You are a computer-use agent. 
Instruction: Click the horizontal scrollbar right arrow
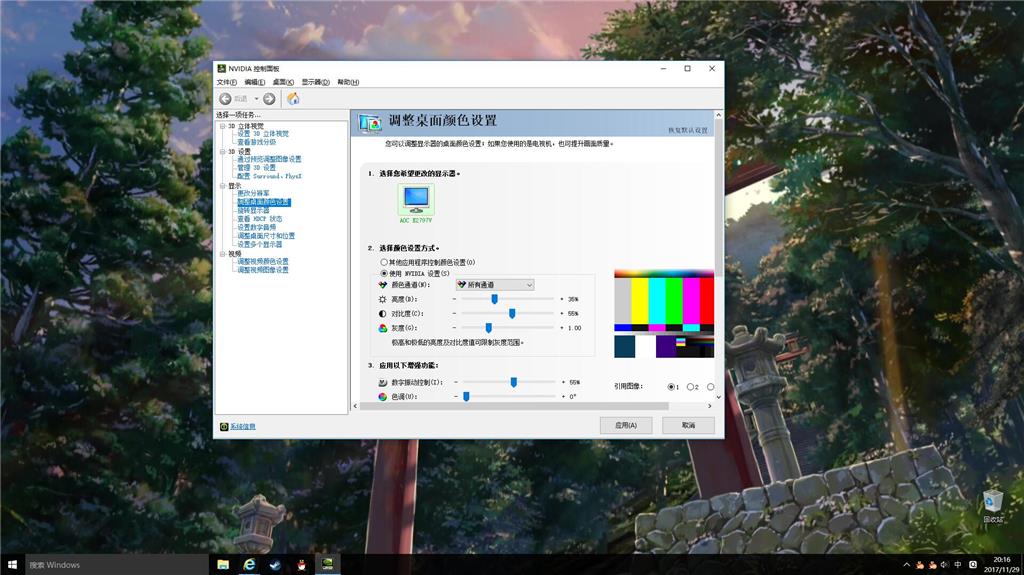(x=710, y=406)
